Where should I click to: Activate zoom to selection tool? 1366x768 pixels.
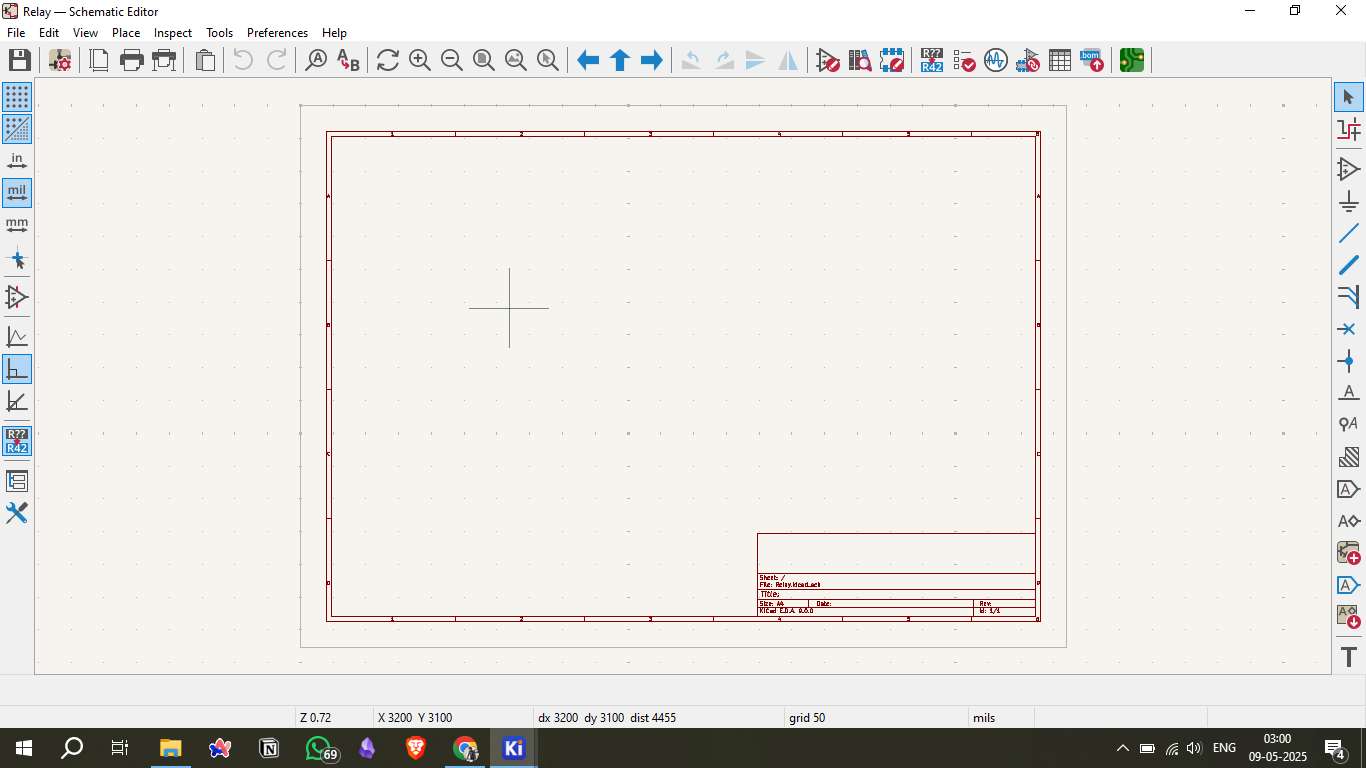click(x=548, y=60)
